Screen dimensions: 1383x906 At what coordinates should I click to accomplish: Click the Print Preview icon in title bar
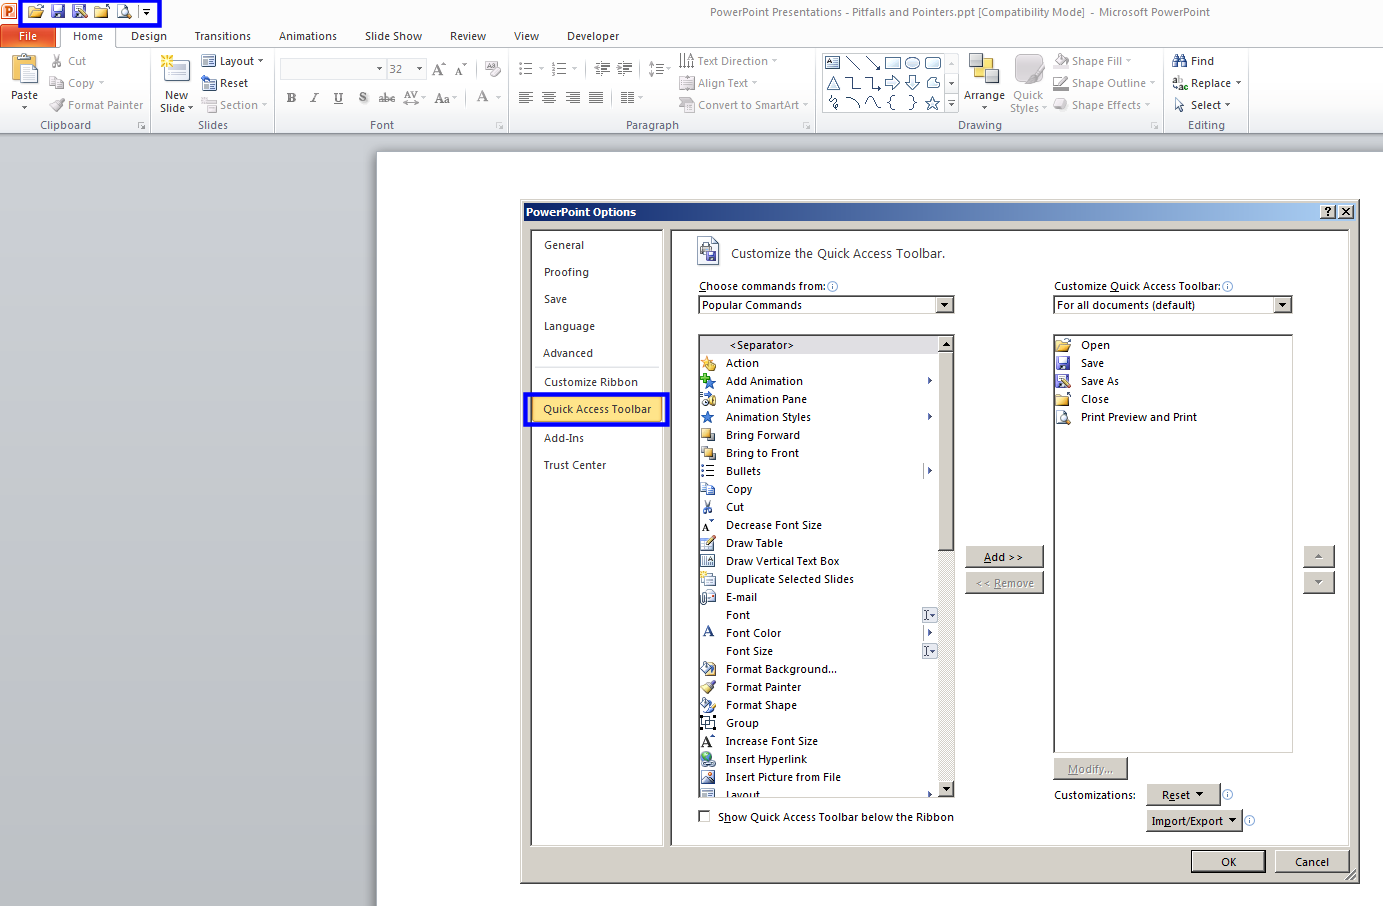125,12
